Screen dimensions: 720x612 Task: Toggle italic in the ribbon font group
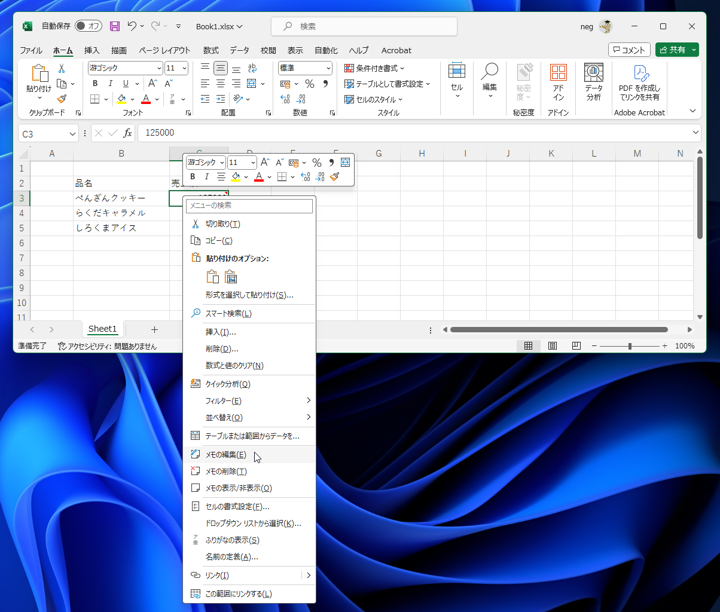click(x=110, y=84)
